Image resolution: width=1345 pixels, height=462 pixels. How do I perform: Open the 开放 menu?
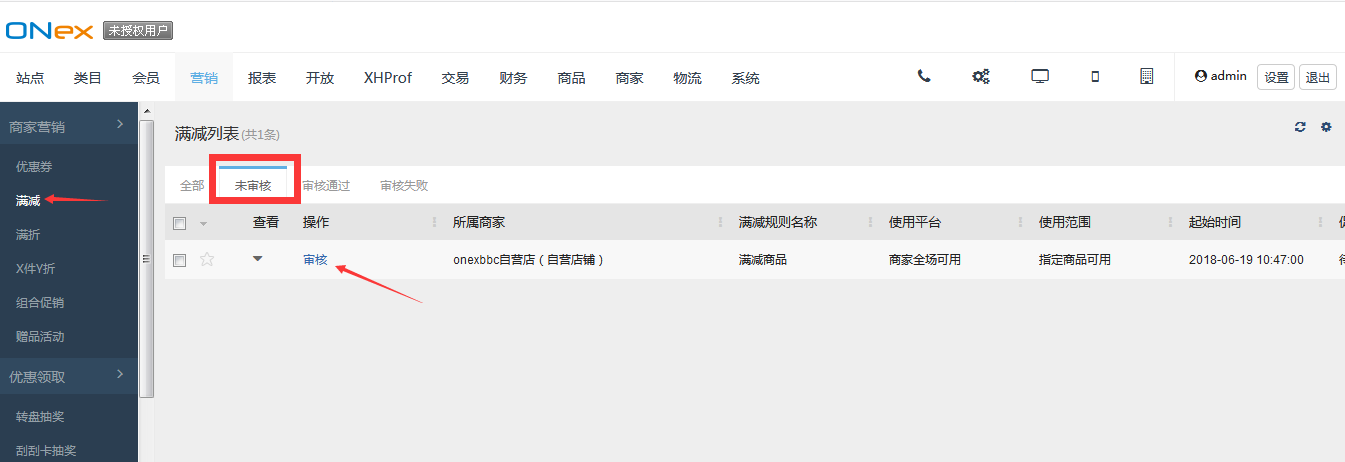tap(320, 78)
